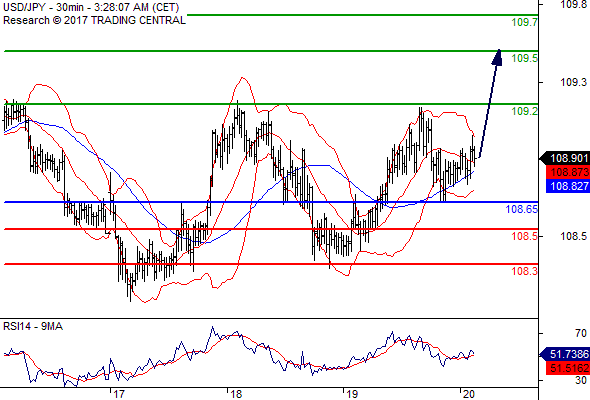Click the 109.2 green resistance label
Viewport: 590px width, 400px height.
[x=525, y=111]
